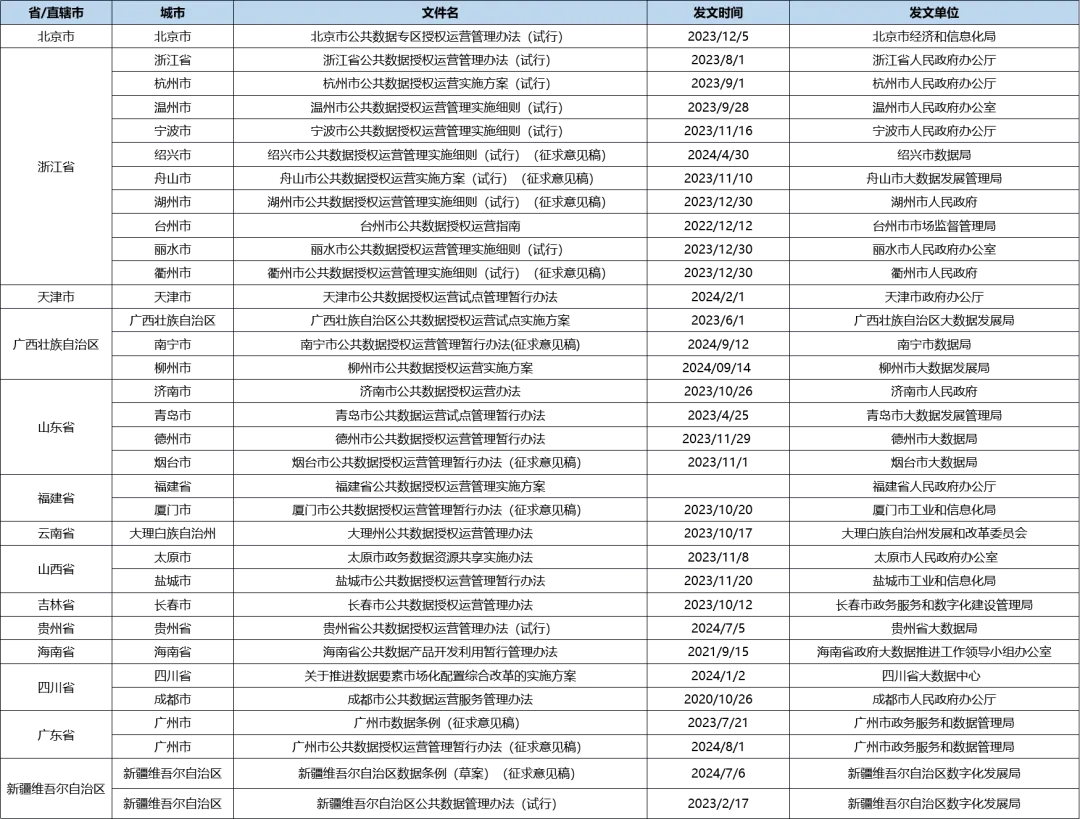Click border between 文件名 and 发文时间 headers
Viewport: 1080px width, 819px height.
647,13
